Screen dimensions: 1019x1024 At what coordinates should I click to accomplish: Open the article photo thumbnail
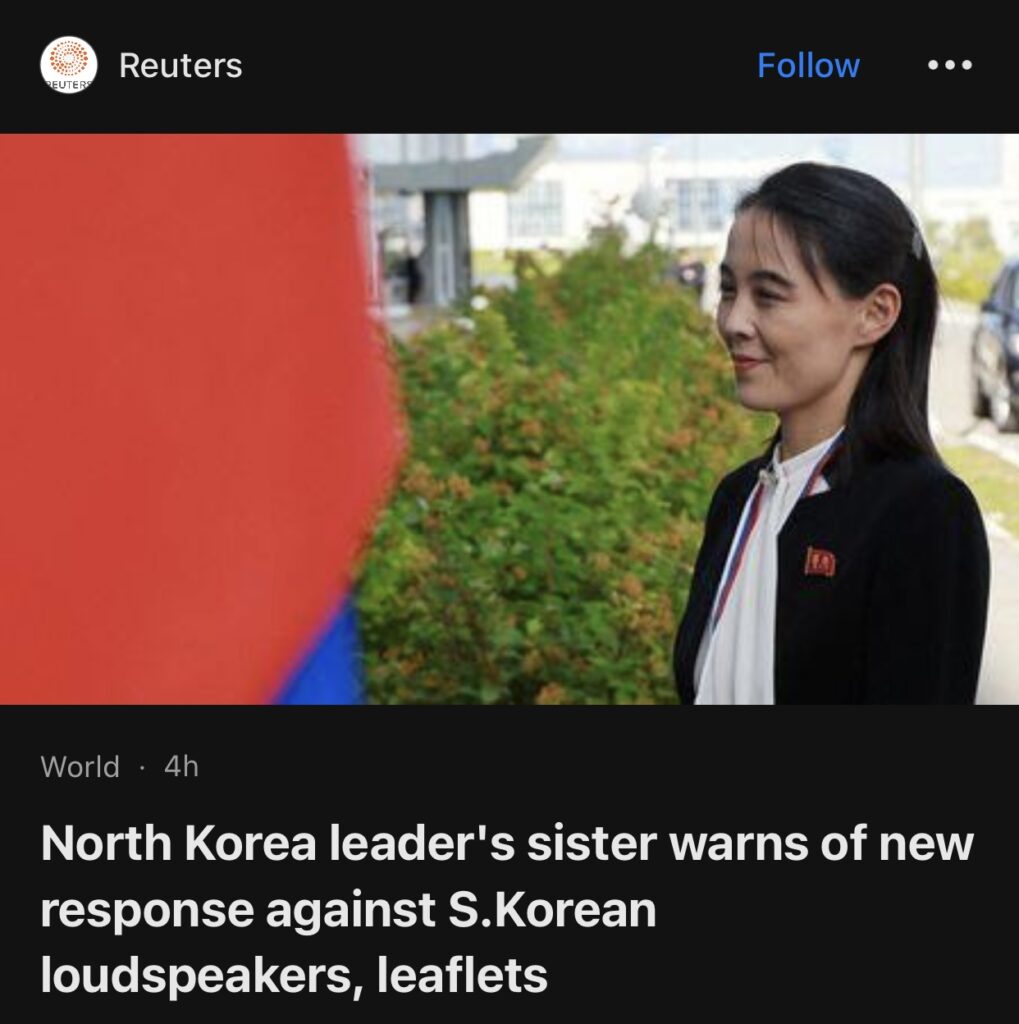(x=510, y=419)
